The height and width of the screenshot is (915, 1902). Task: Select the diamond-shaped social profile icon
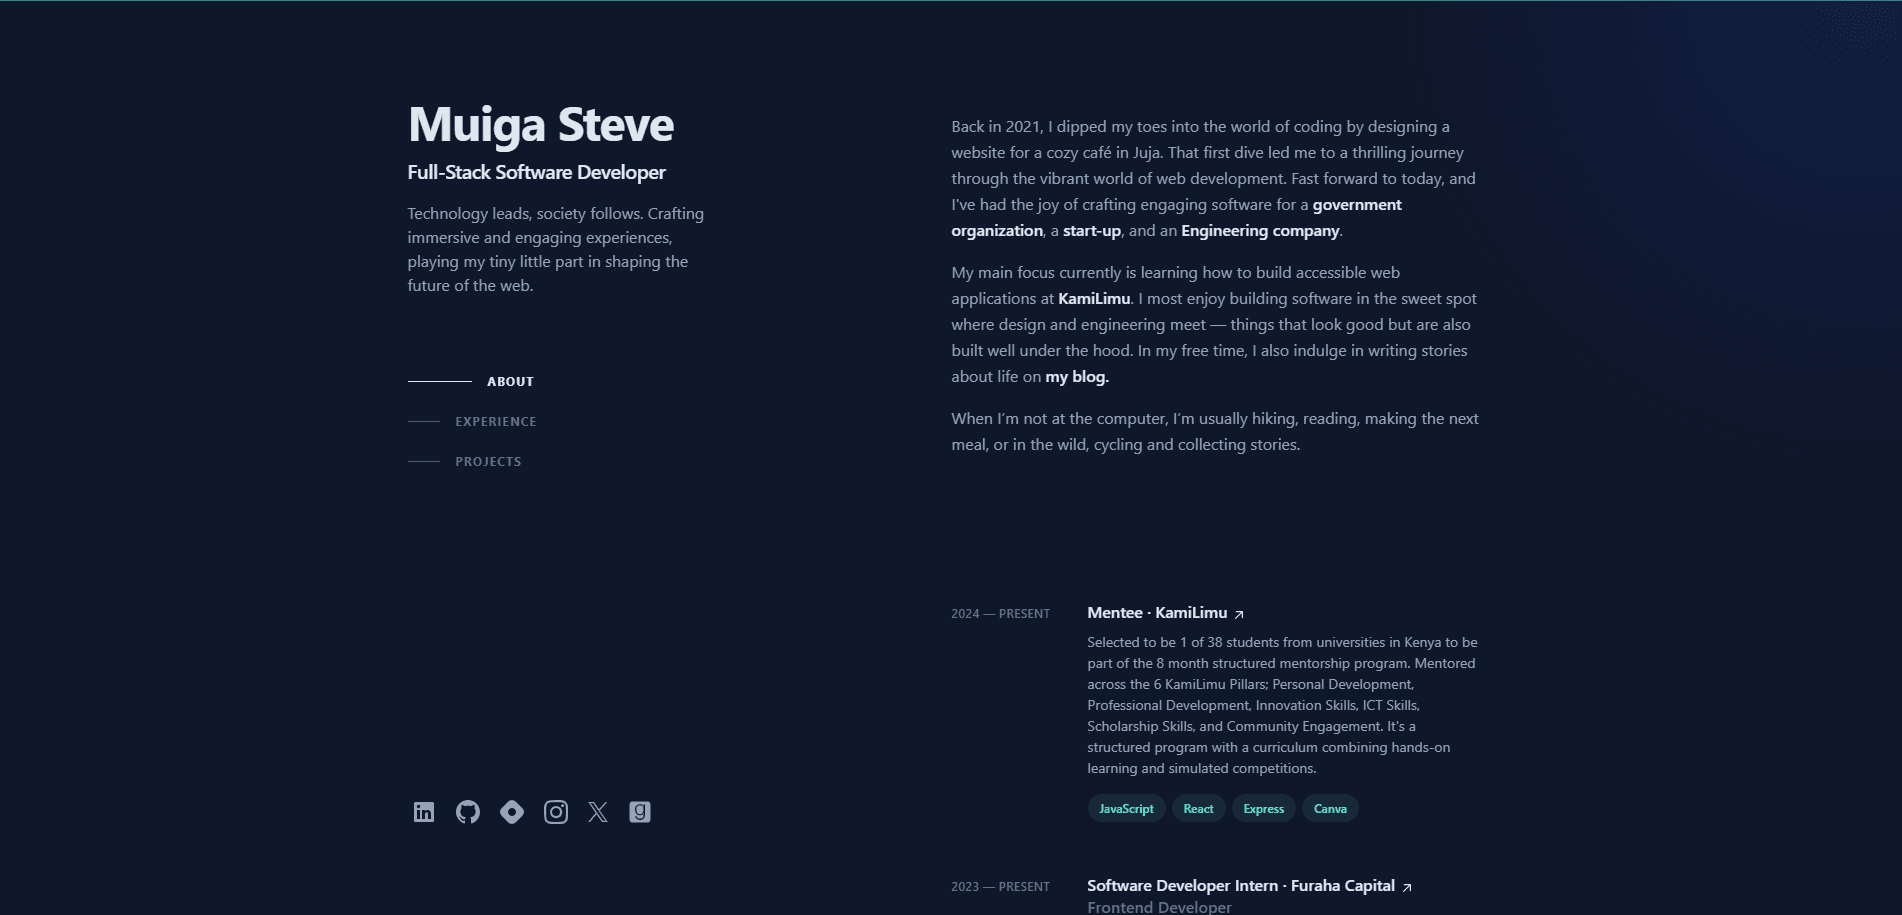pyautogui.click(x=512, y=812)
